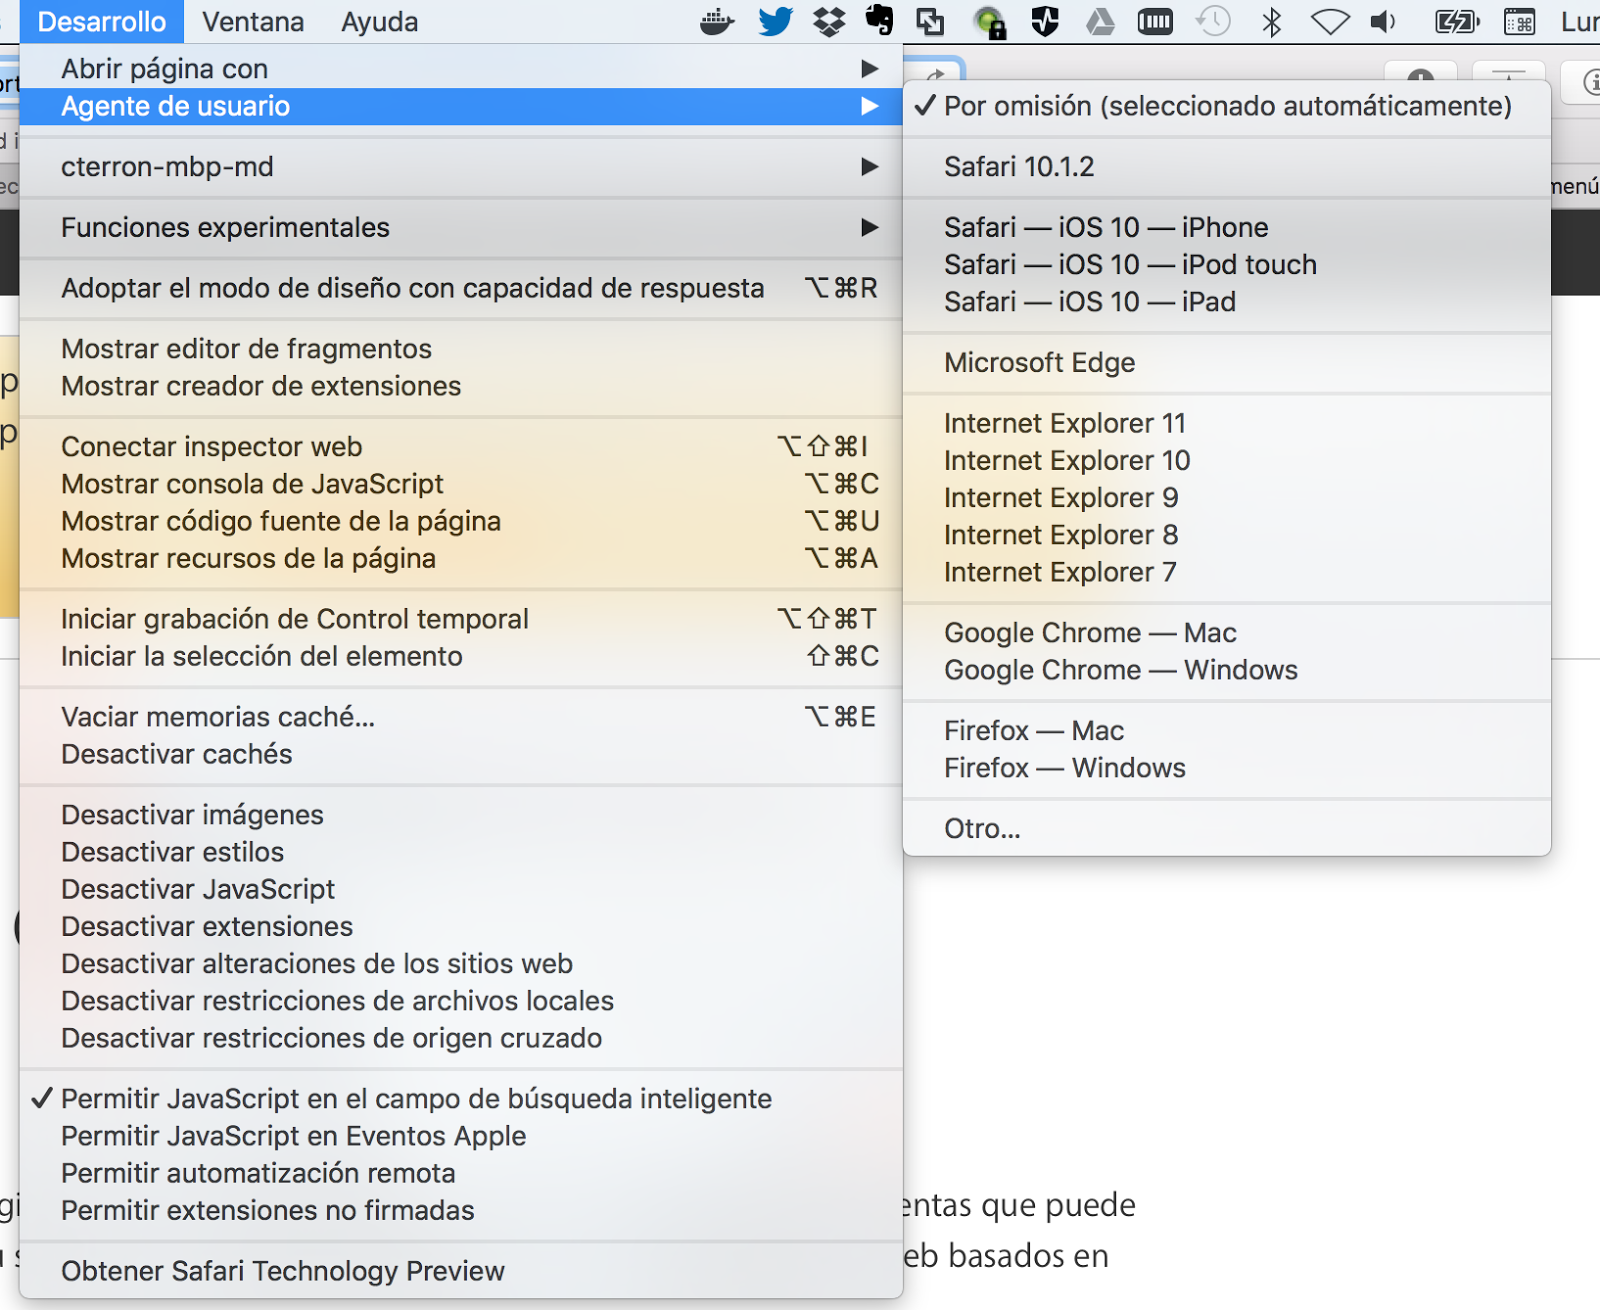Toggle Desactivar restricciones de archivos locales
The width and height of the screenshot is (1600, 1310).
(461, 1001)
